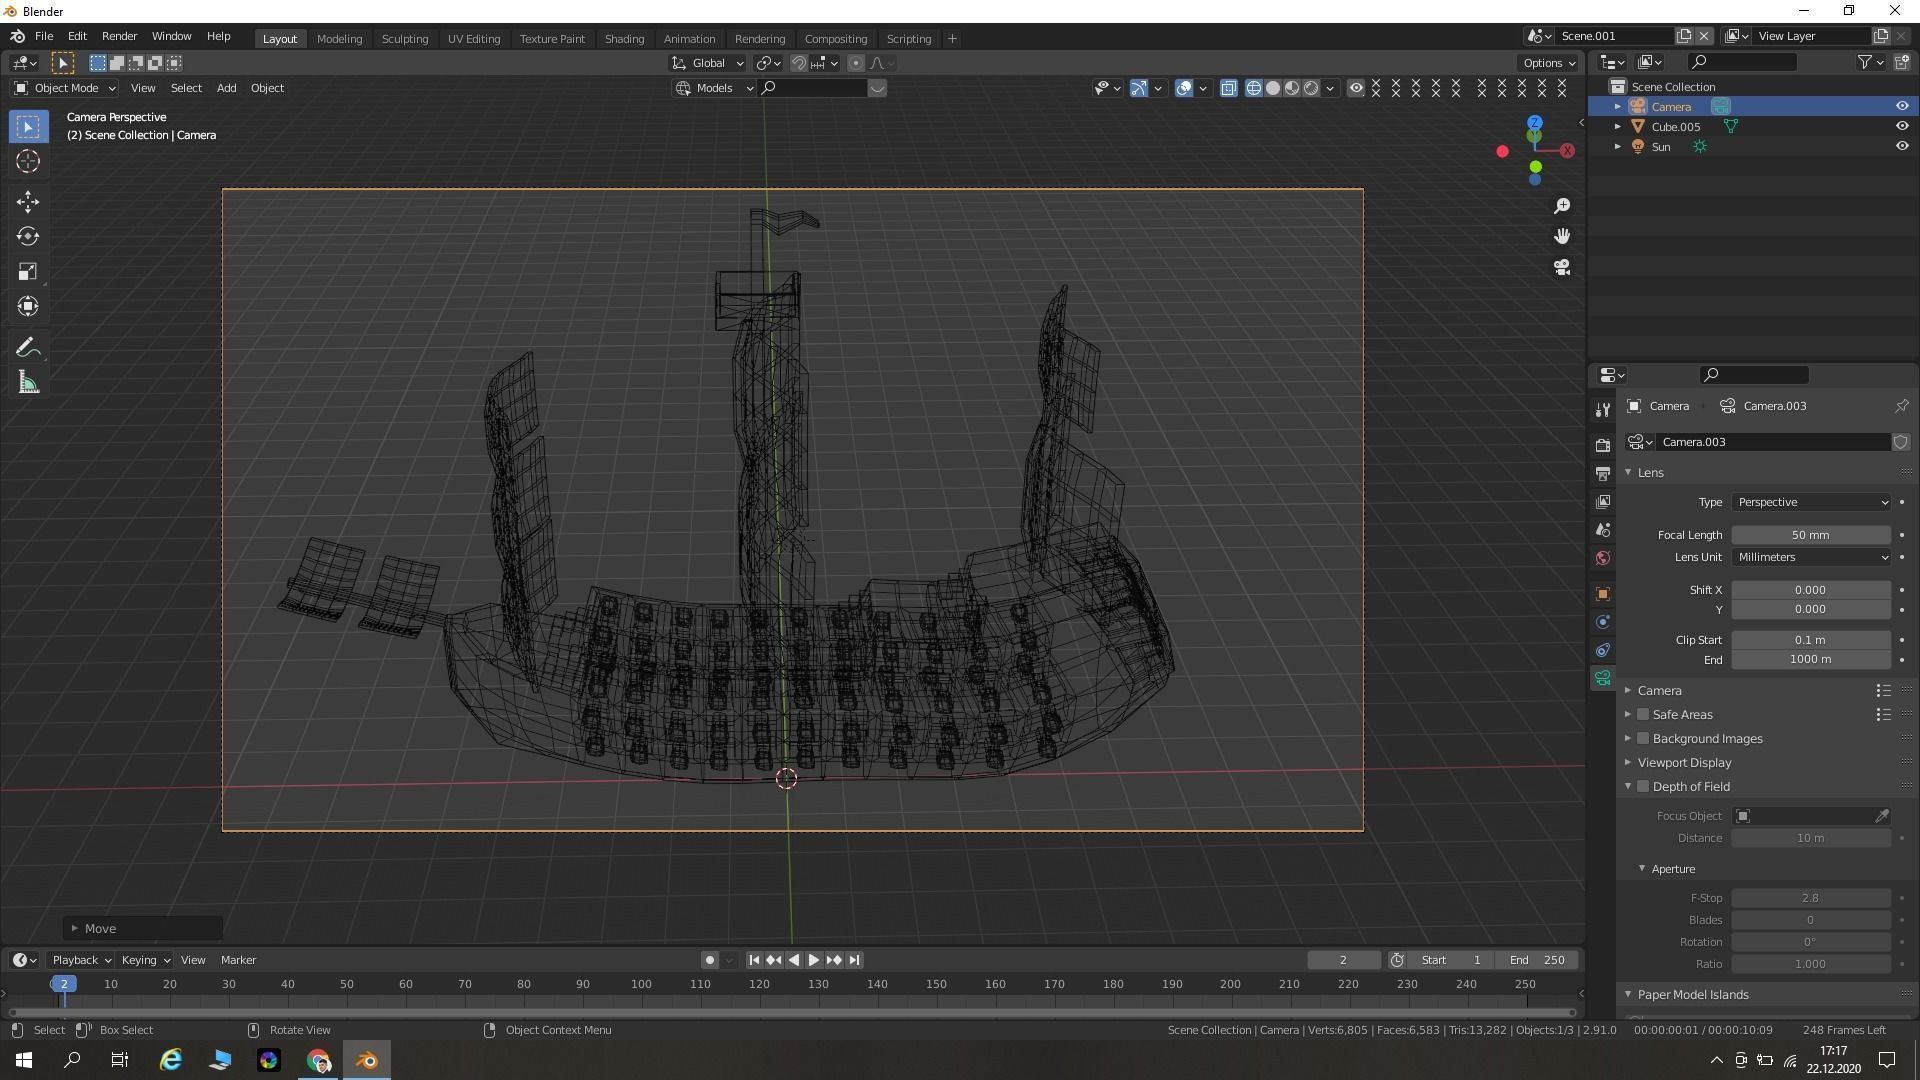Switch to the Modeling workspace tab
The image size is (1920, 1080).
pyautogui.click(x=339, y=38)
